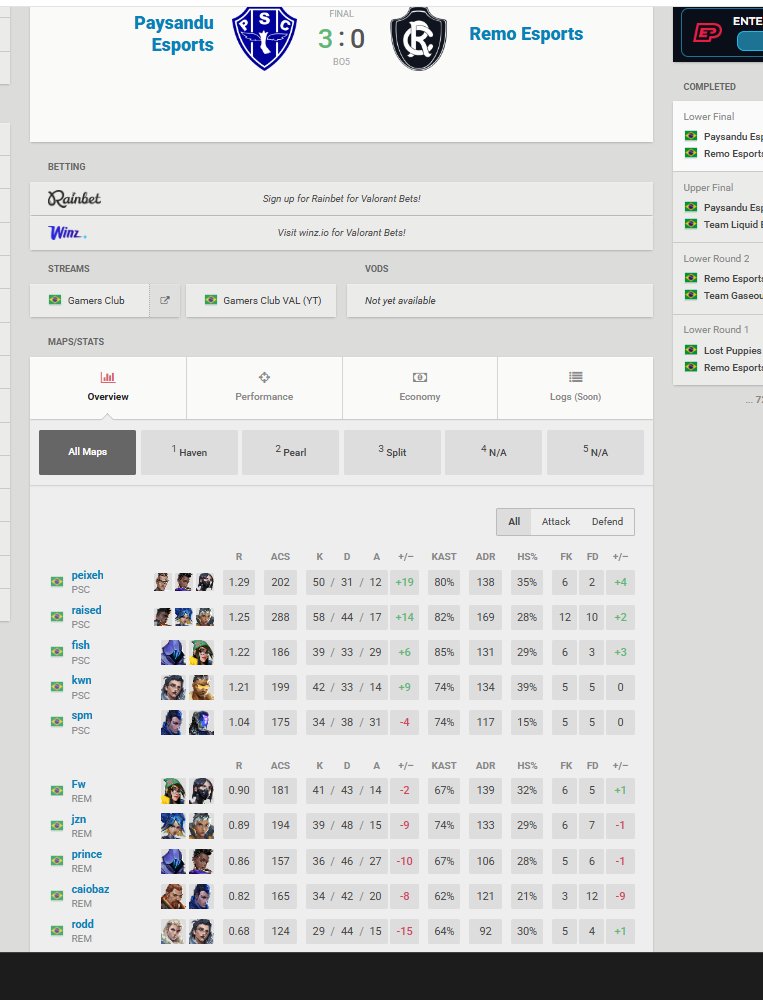
Task: Click the Logs list icon
Action: (575, 377)
